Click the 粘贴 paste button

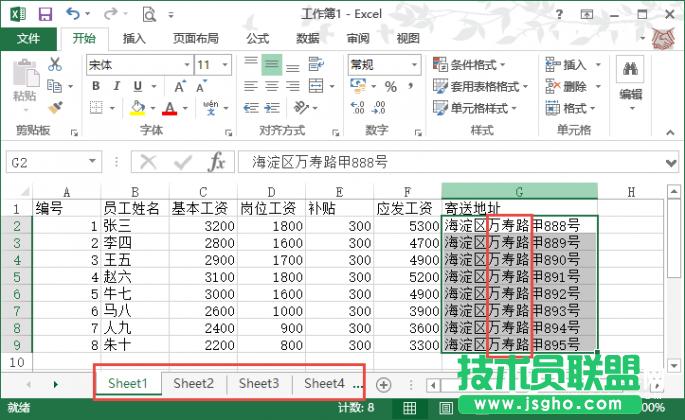click(25, 84)
